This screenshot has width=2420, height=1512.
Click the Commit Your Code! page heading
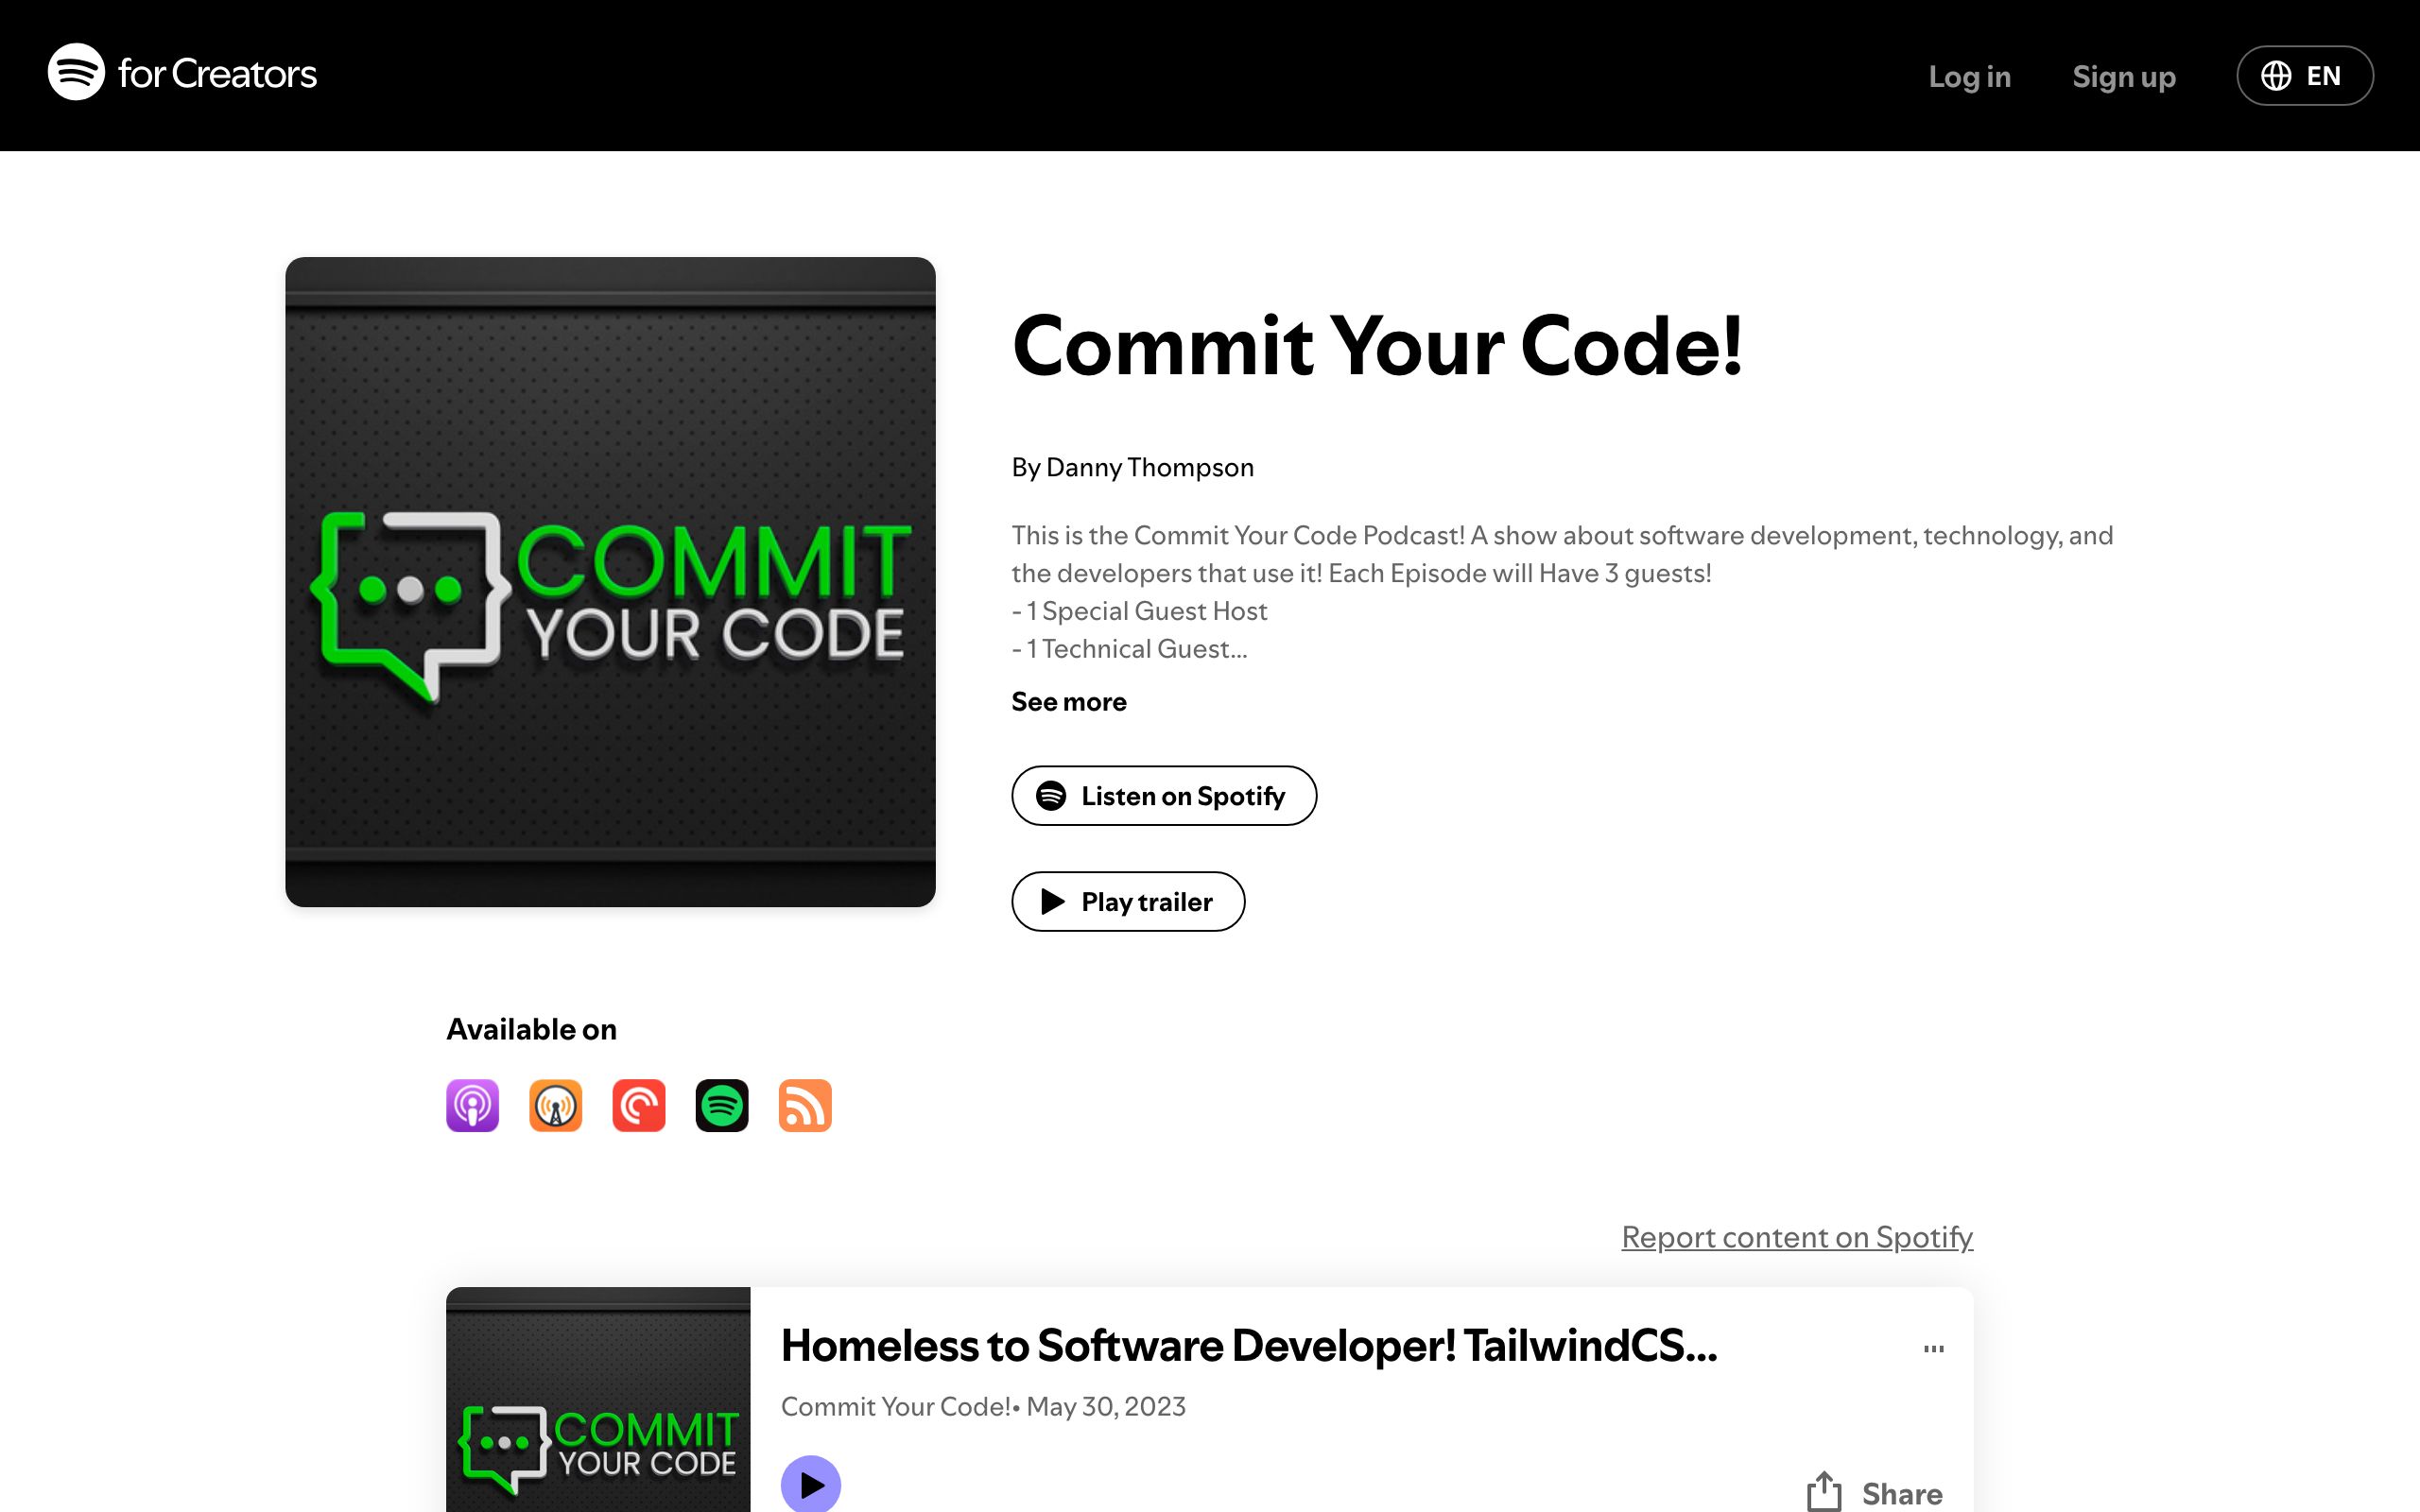coord(1377,345)
